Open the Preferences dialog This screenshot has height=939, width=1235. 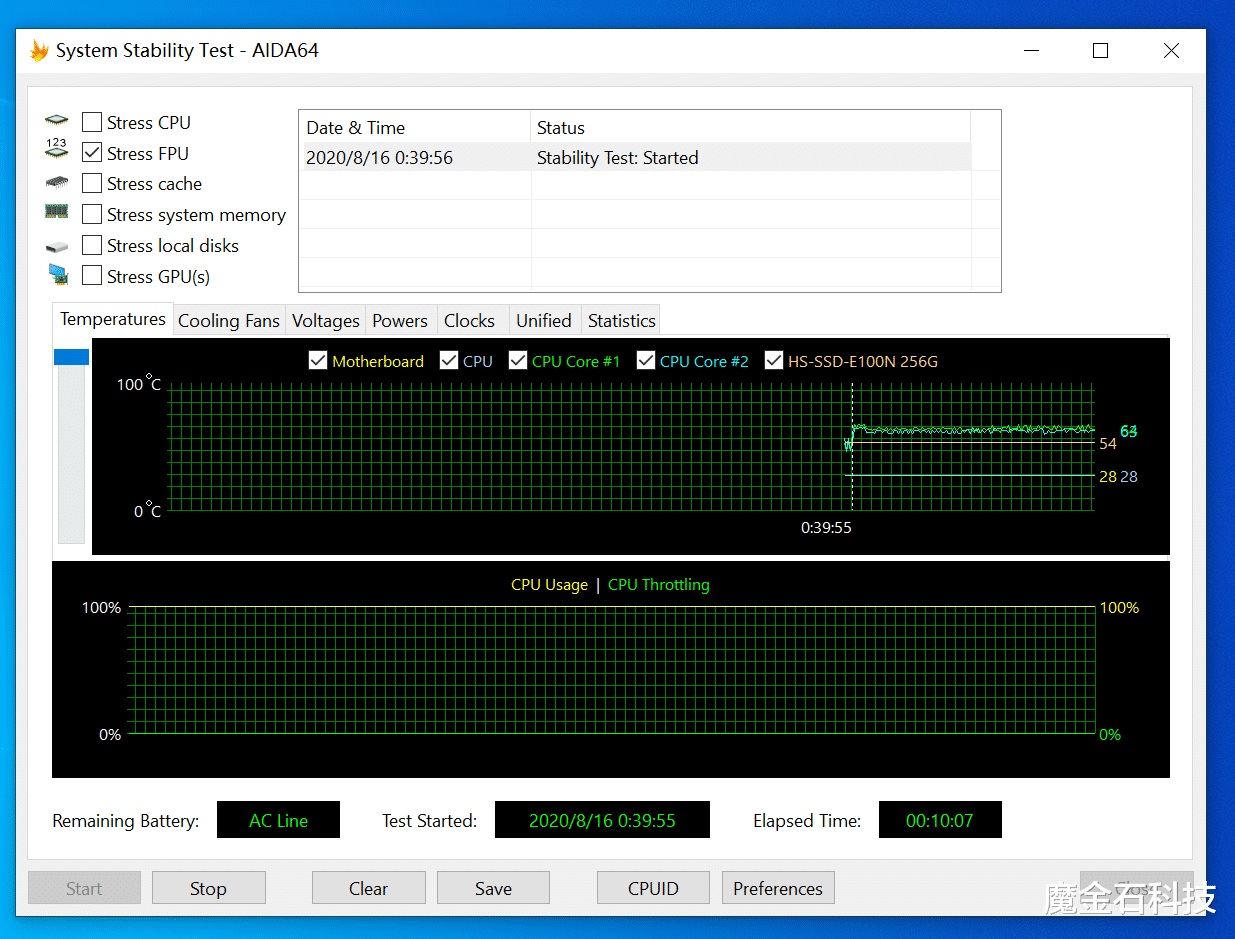click(x=778, y=888)
